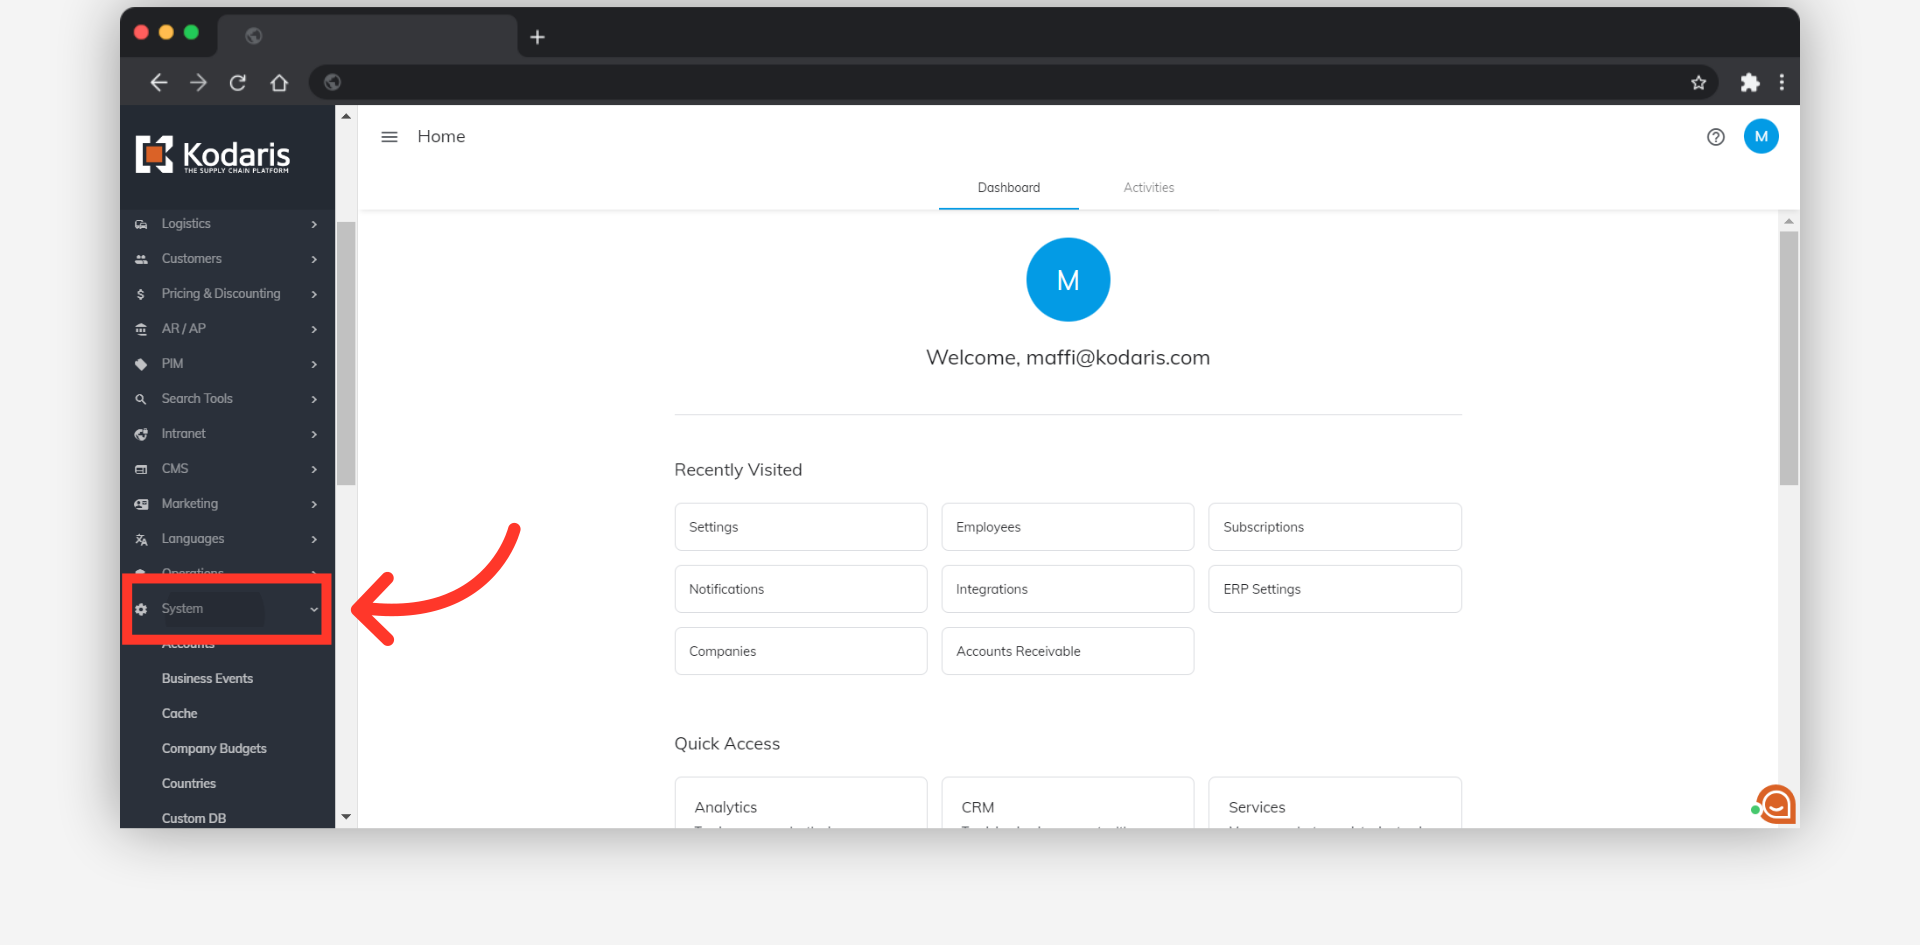Go forward with browser forward arrow

pos(198,83)
